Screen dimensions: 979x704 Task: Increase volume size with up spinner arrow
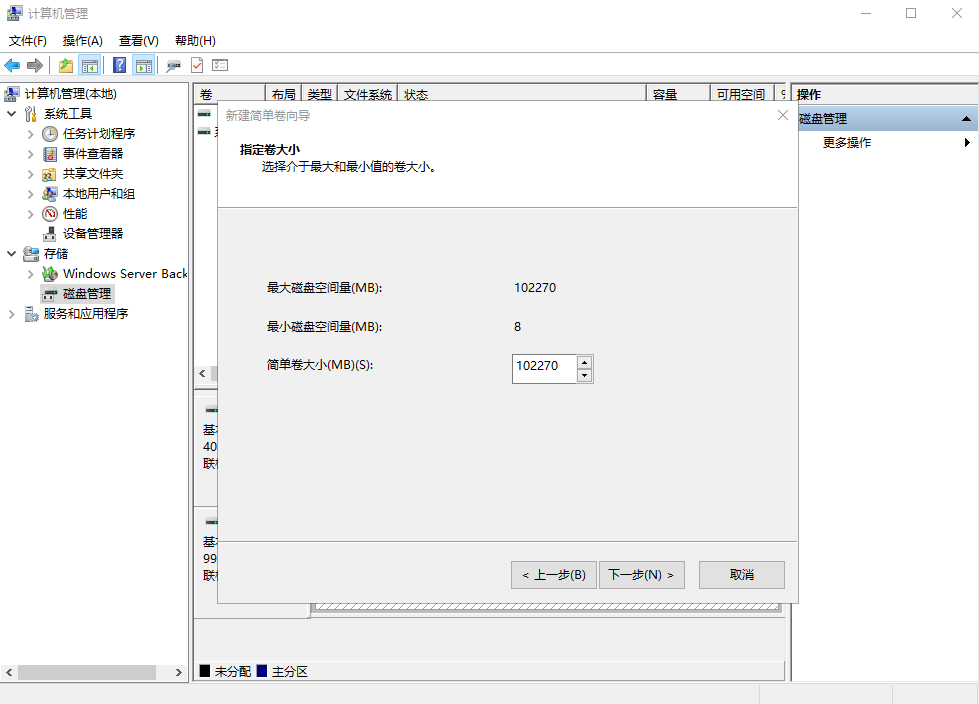pyautogui.click(x=584, y=362)
